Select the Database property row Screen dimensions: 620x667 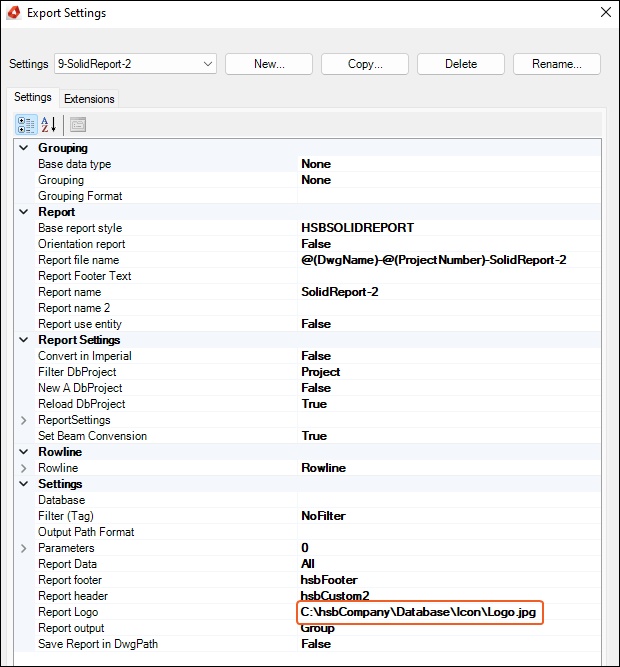point(62,500)
